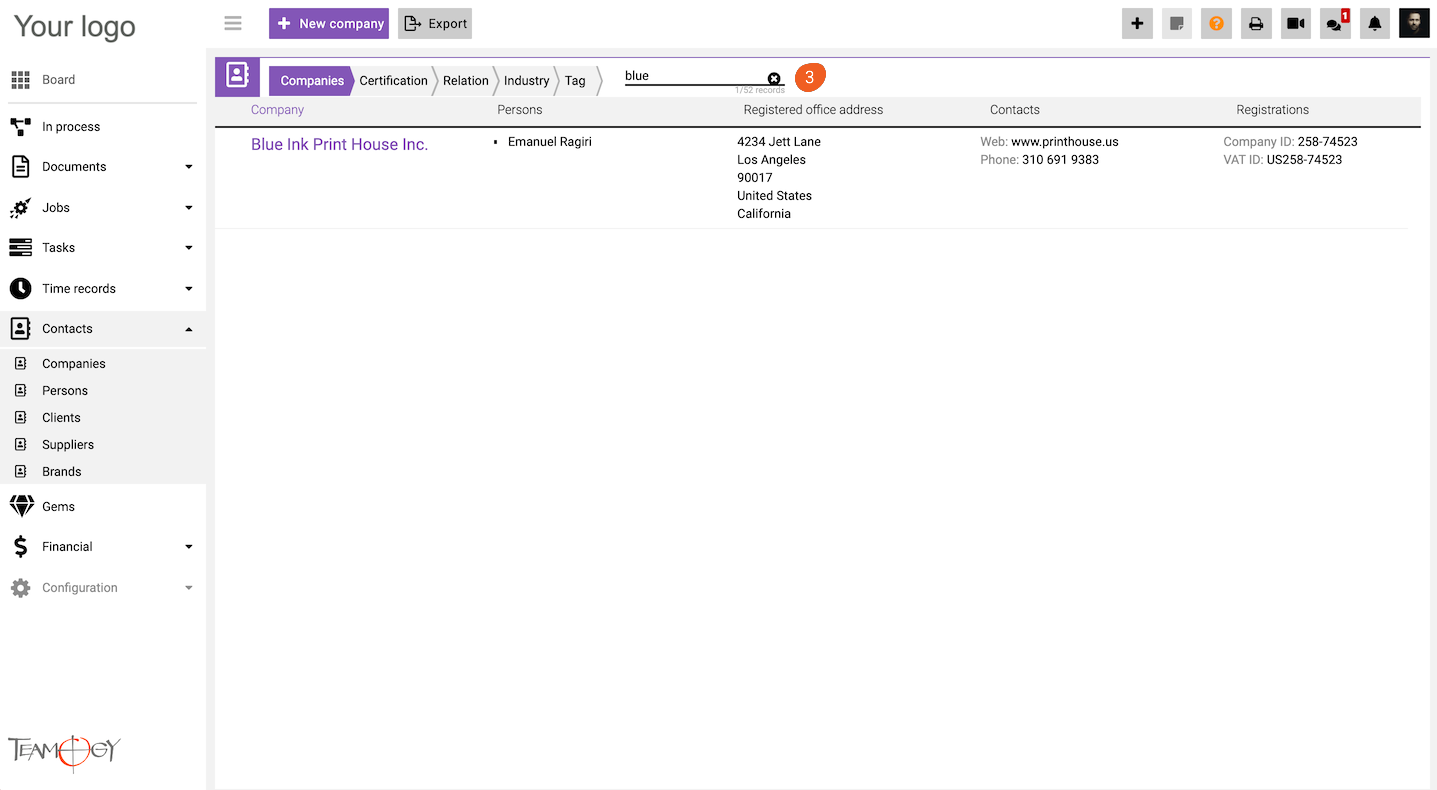
Task: Clear the search field with X icon
Action: point(774,78)
